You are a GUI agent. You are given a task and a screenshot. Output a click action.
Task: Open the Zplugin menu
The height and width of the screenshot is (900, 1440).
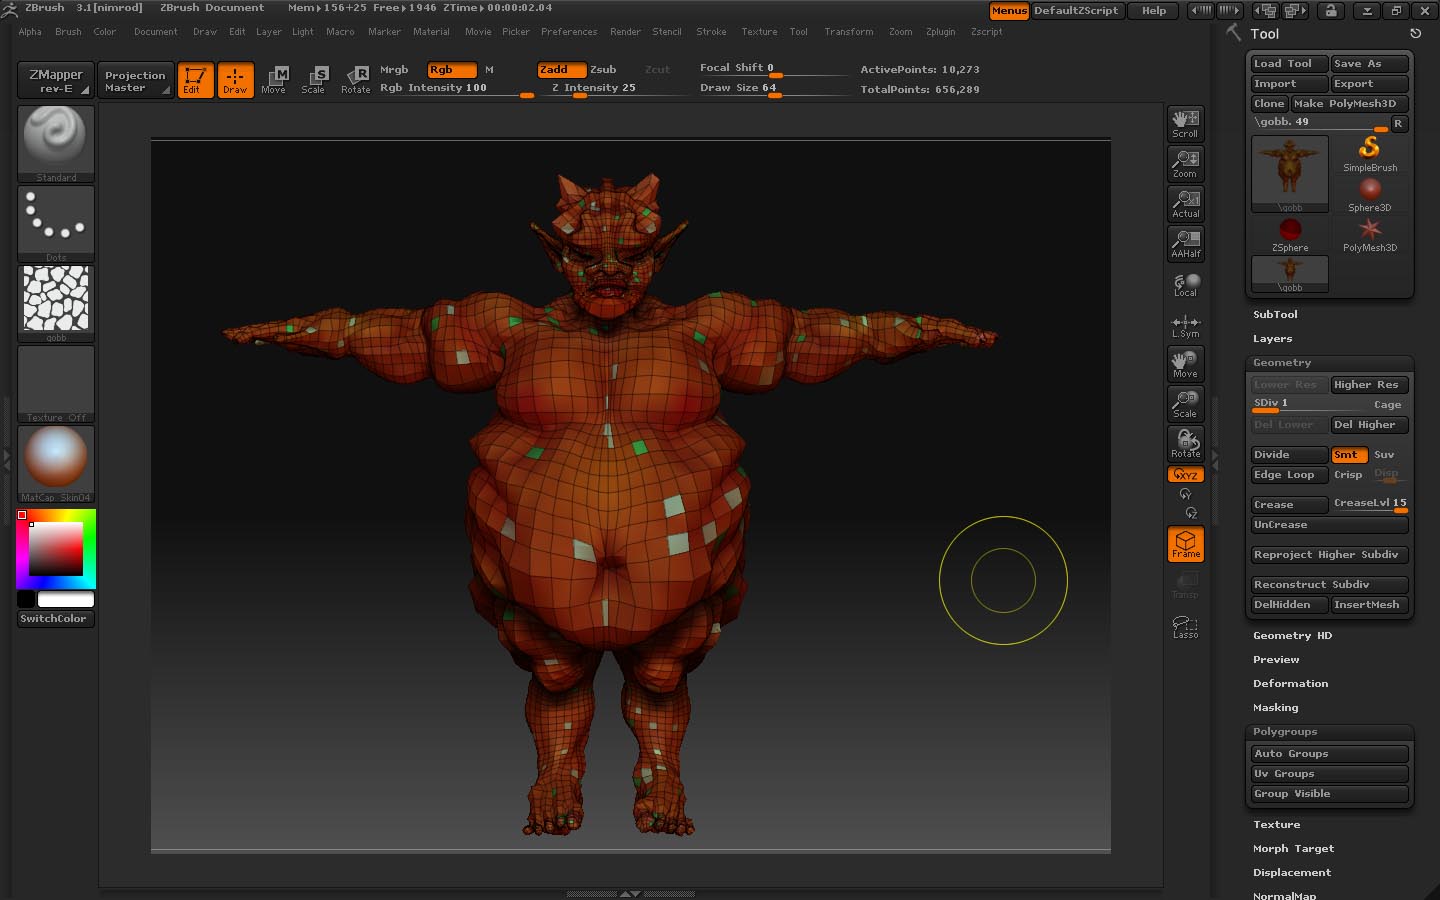click(x=940, y=32)
